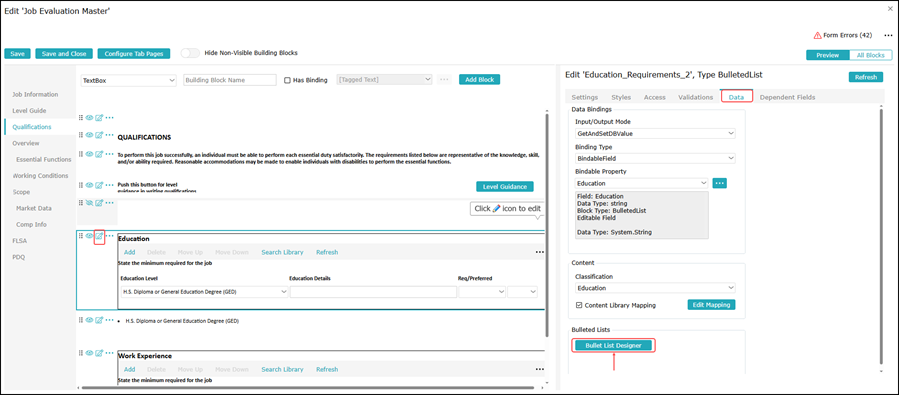Click the Form Errors warning icon
899x395 pixels.
point(818,36)
